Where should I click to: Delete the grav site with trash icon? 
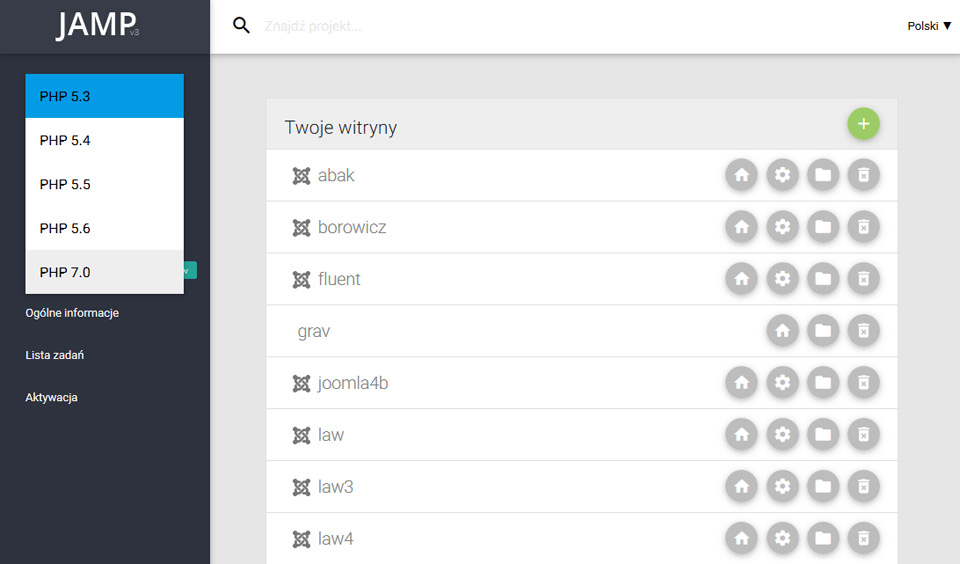[863, 331]
